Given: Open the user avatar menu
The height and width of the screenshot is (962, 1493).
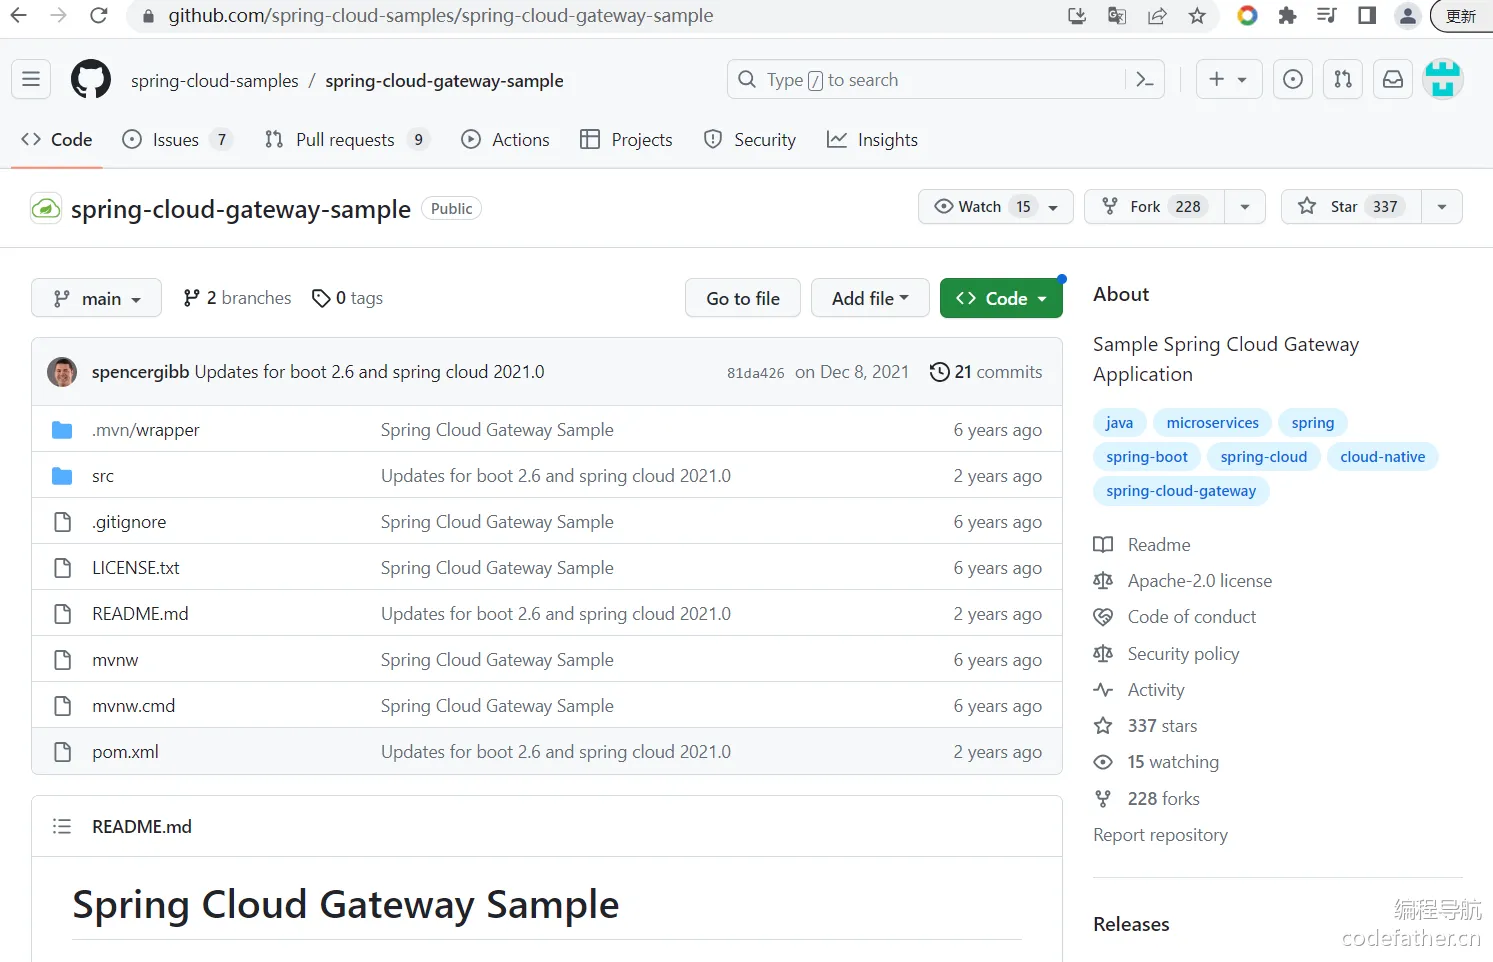Looking at the screenshot, I should pyautogui.click(x=1443, y=80).
